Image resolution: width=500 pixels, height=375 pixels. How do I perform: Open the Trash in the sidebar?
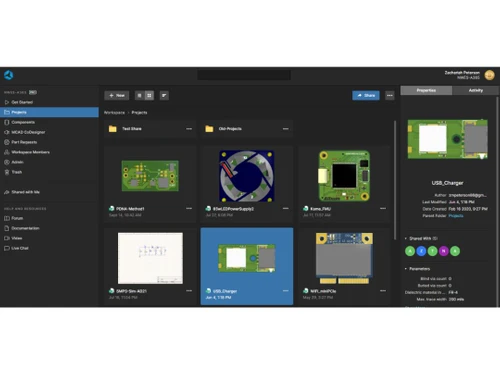click(17, 172)
